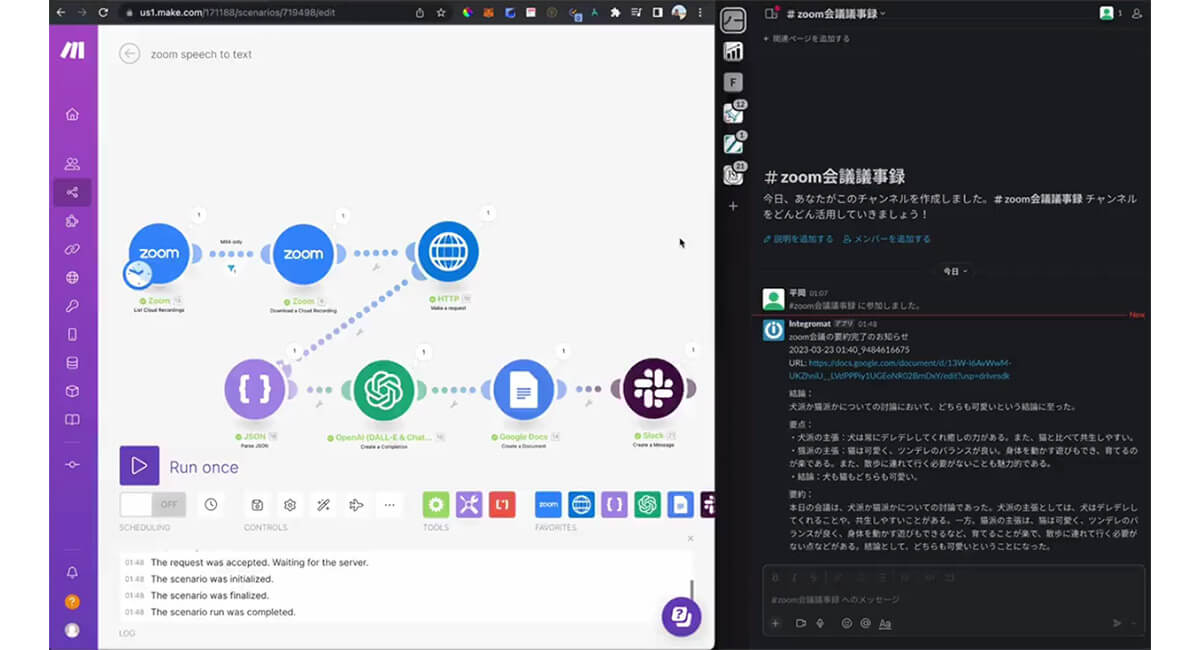Click the log panel scrollbar
Screen dimensions: 1200x650
point(691,590)
